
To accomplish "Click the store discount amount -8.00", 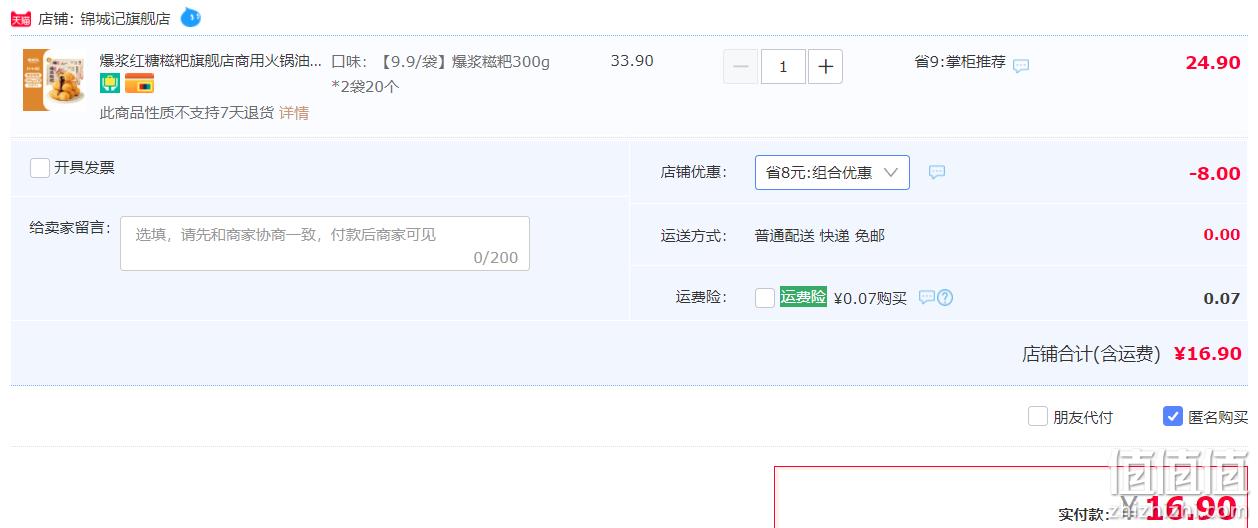I will tap(1215, 174).
